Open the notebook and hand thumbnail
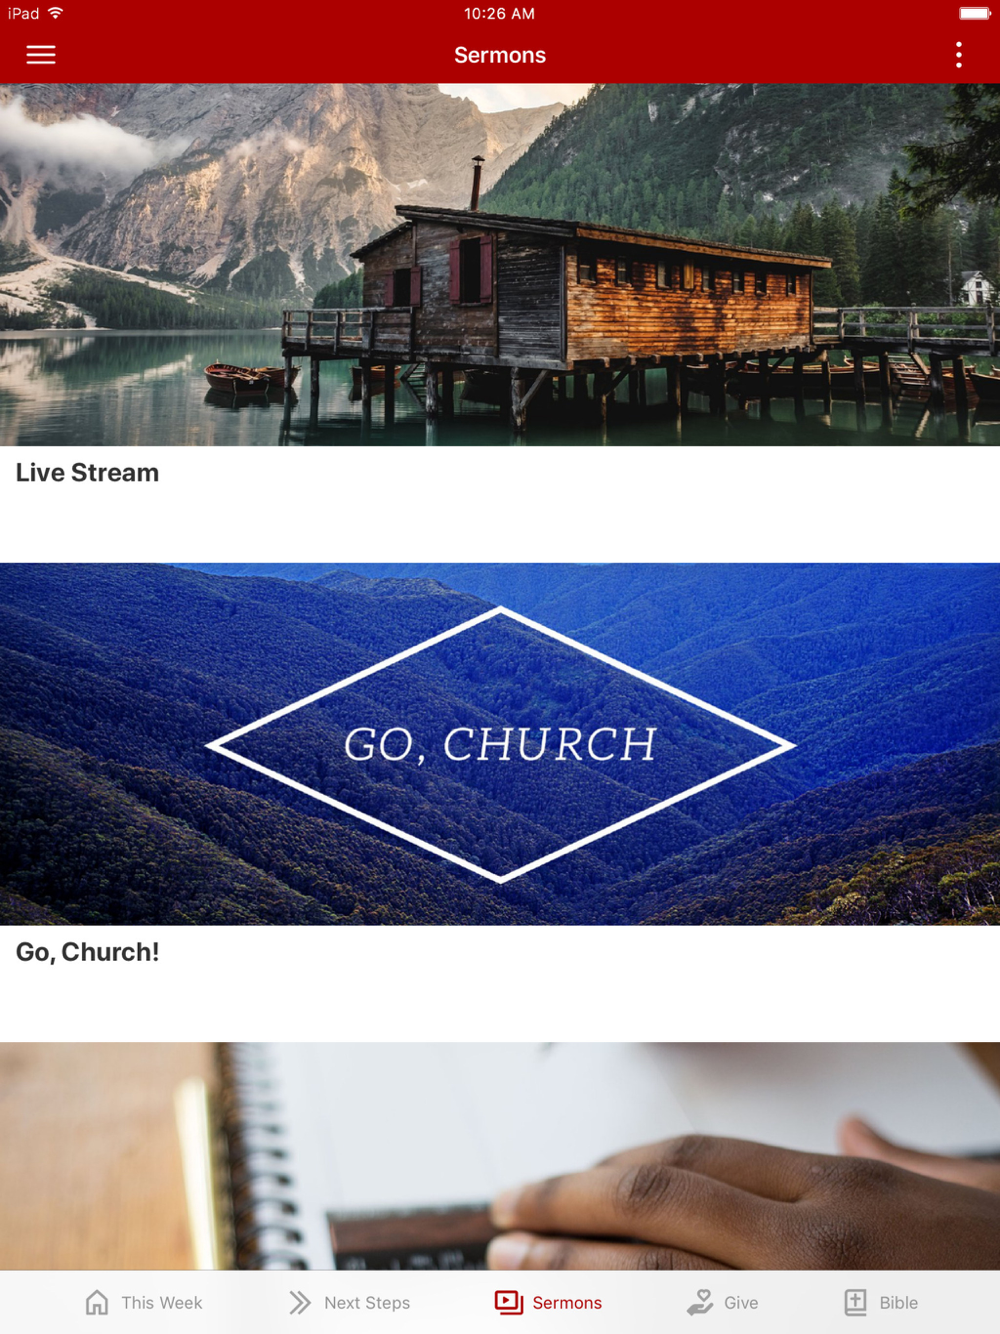Image resolution: width=1000 pixels, height=1334 pixels. [500, 1156]
